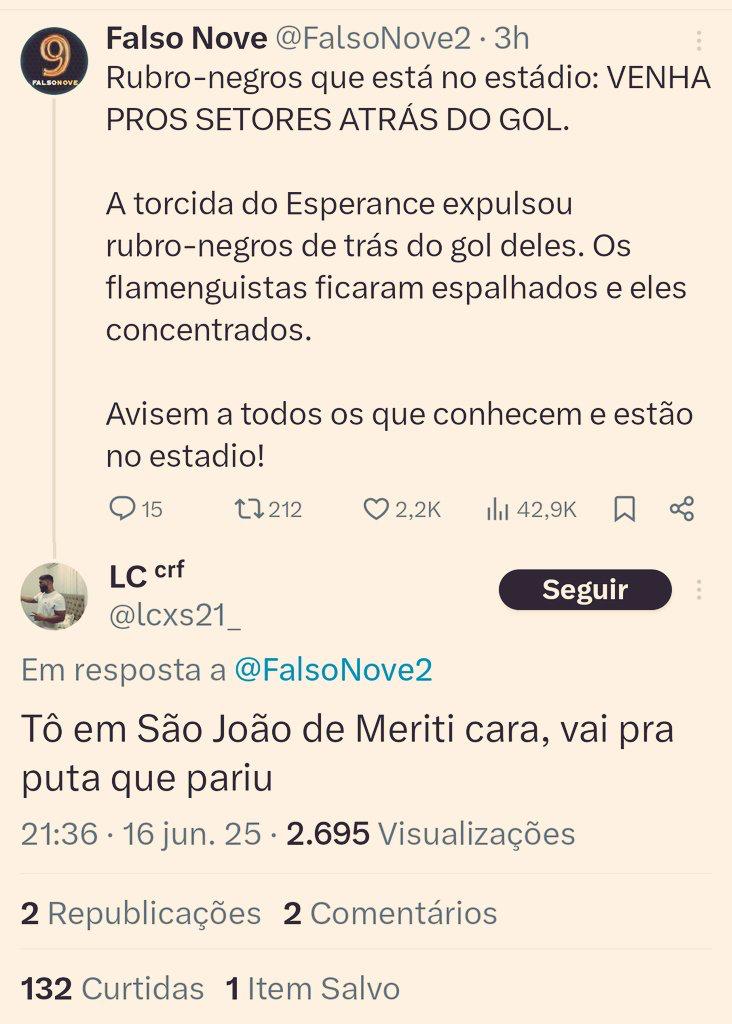Open the LC crf profile picture
The height and width of the screenshot is (1024, 732).
pos(54,596)
